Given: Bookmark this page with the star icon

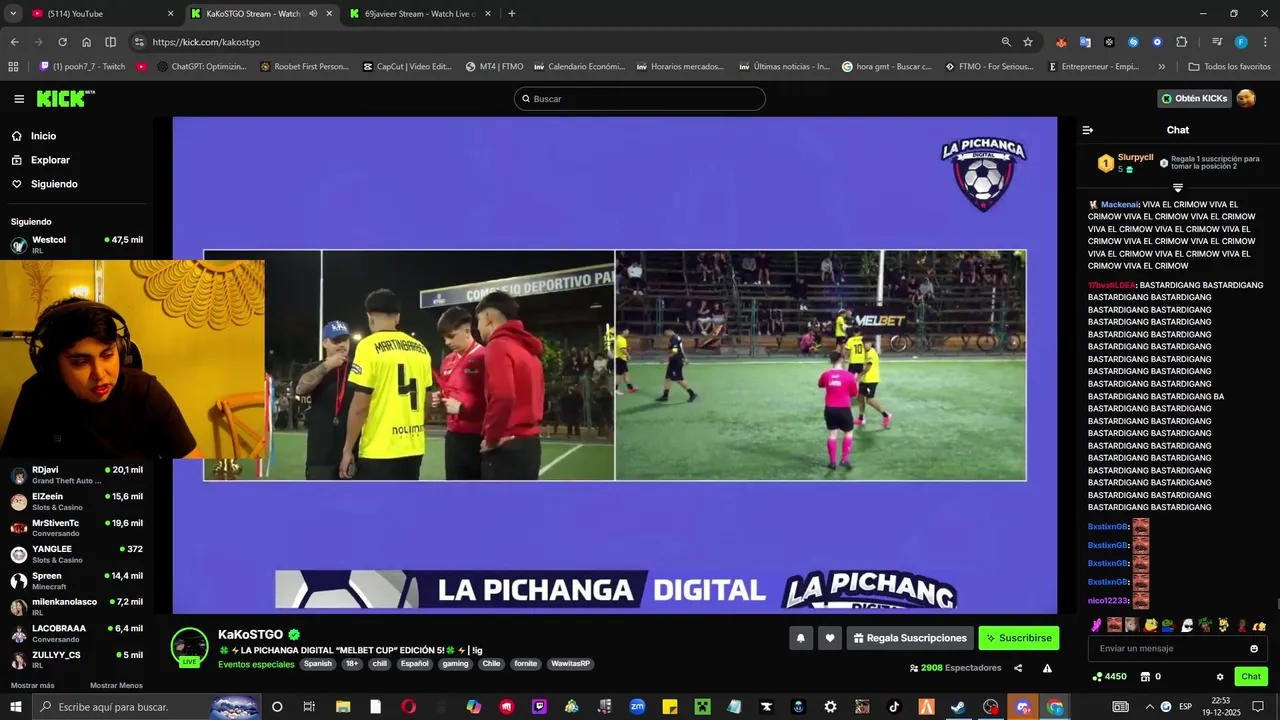Looking at the screenshot, I should coord(1028,42).
